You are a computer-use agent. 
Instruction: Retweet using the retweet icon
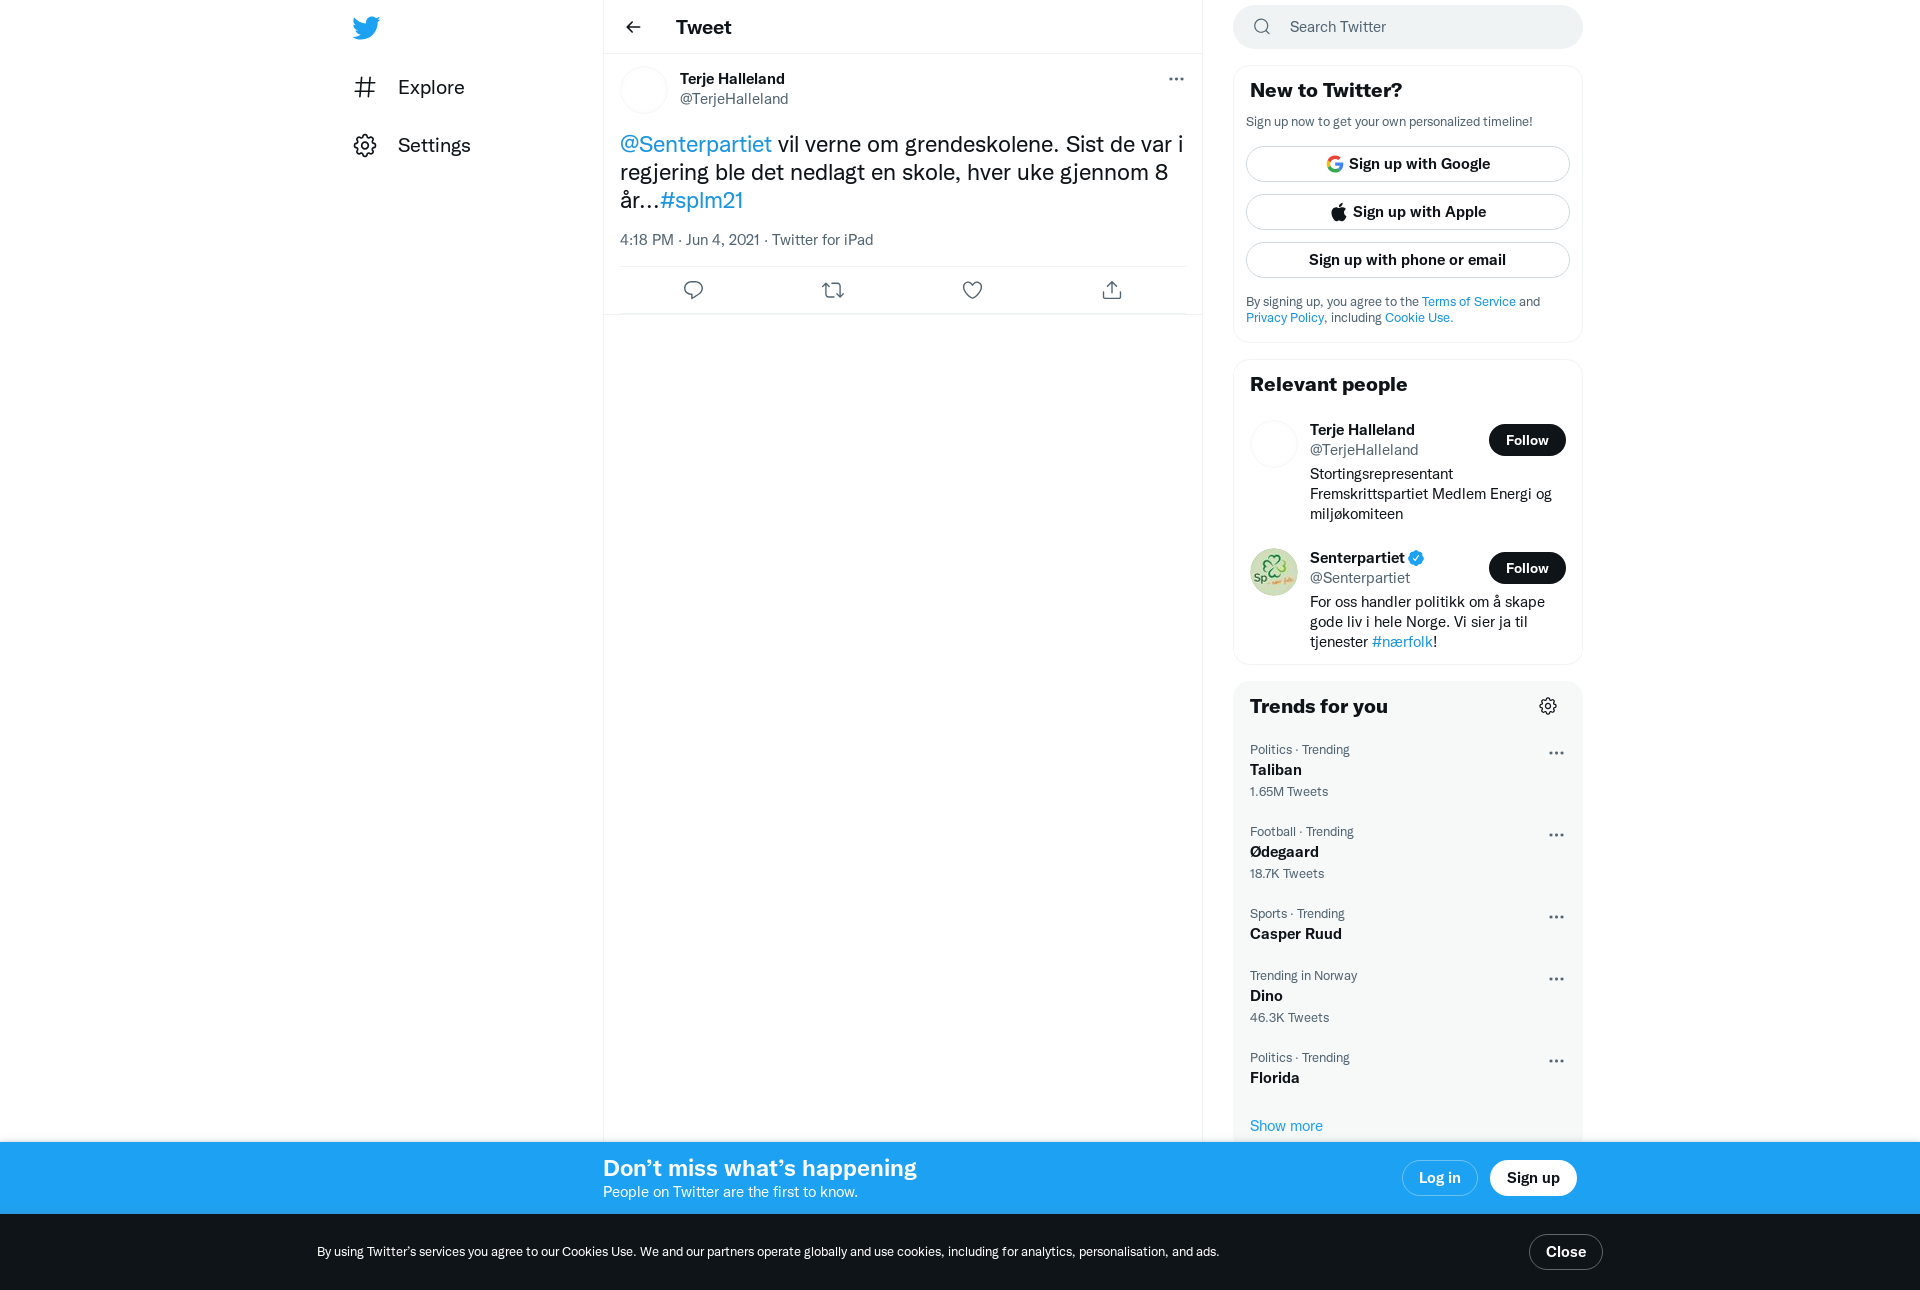point(833,290)
